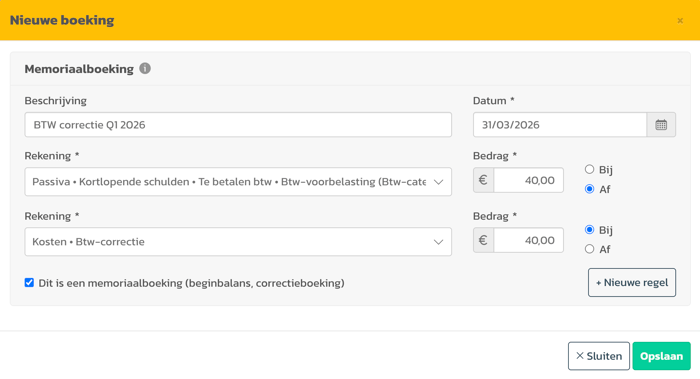Click the Sluiten button

click(599, 356)
